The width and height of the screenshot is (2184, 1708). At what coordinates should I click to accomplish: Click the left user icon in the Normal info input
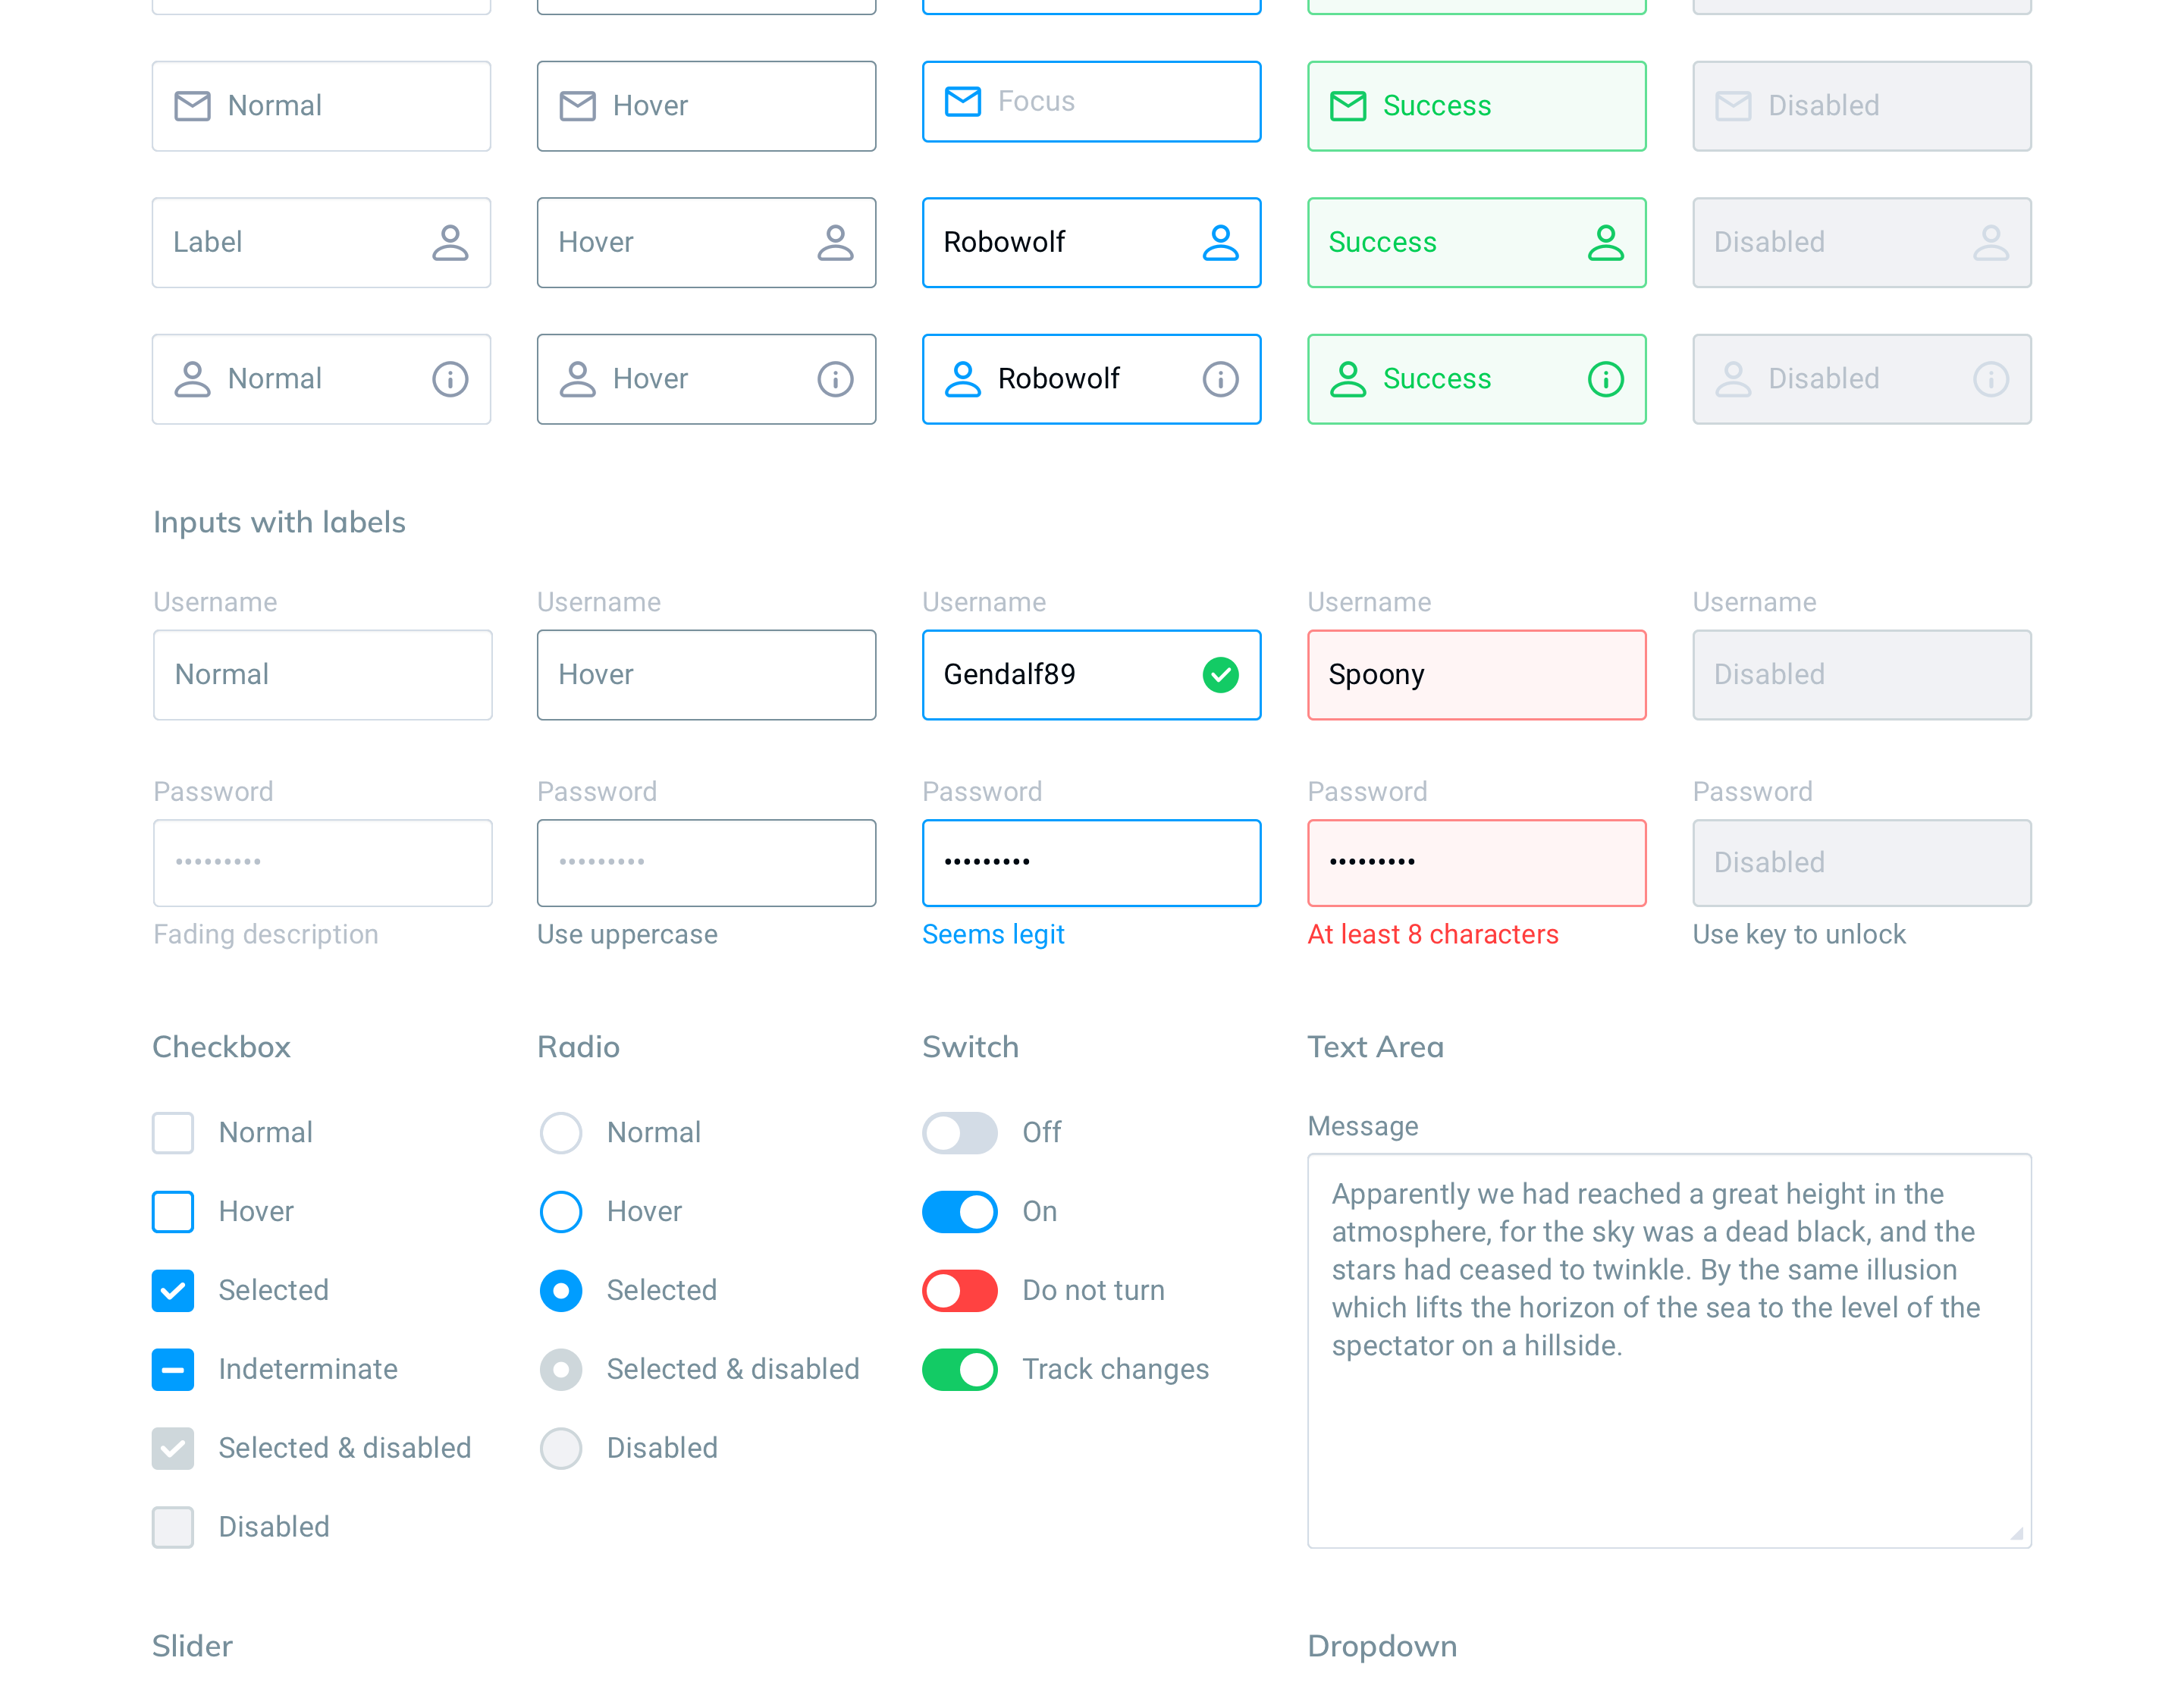(x=192, y=379)
